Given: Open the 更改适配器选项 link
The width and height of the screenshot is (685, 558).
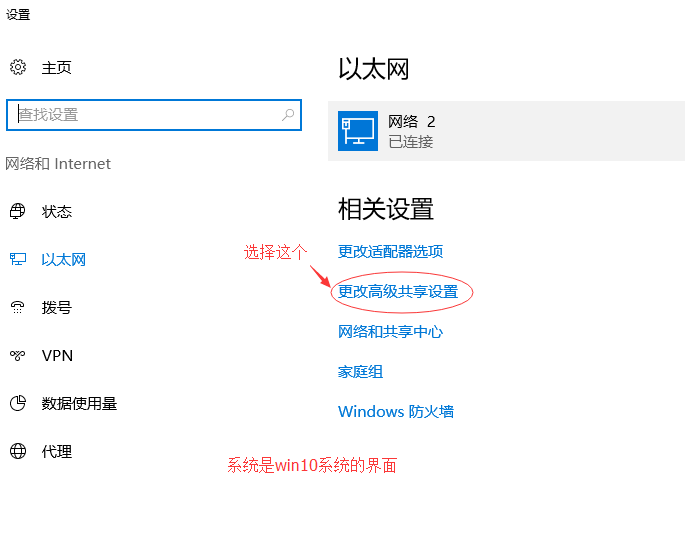Looking at the screenshot, I should 391,251.
